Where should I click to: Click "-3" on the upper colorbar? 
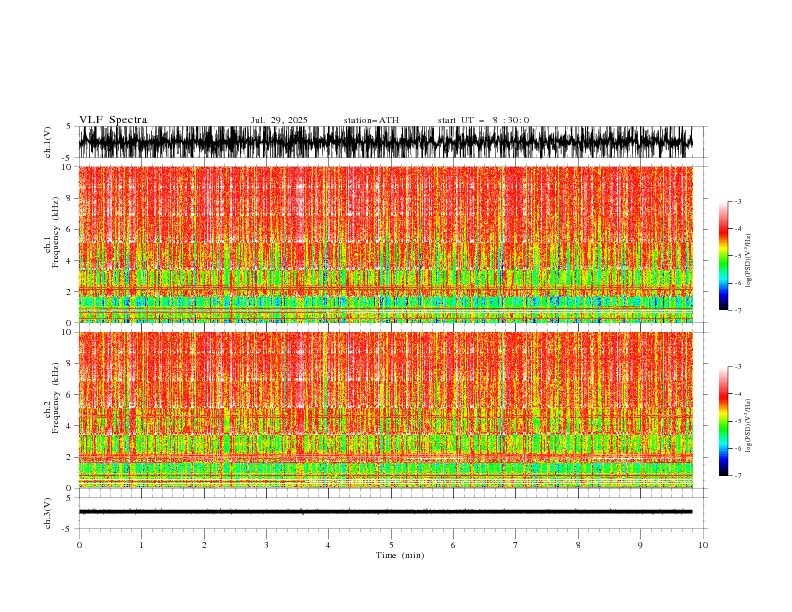point(737,201)
